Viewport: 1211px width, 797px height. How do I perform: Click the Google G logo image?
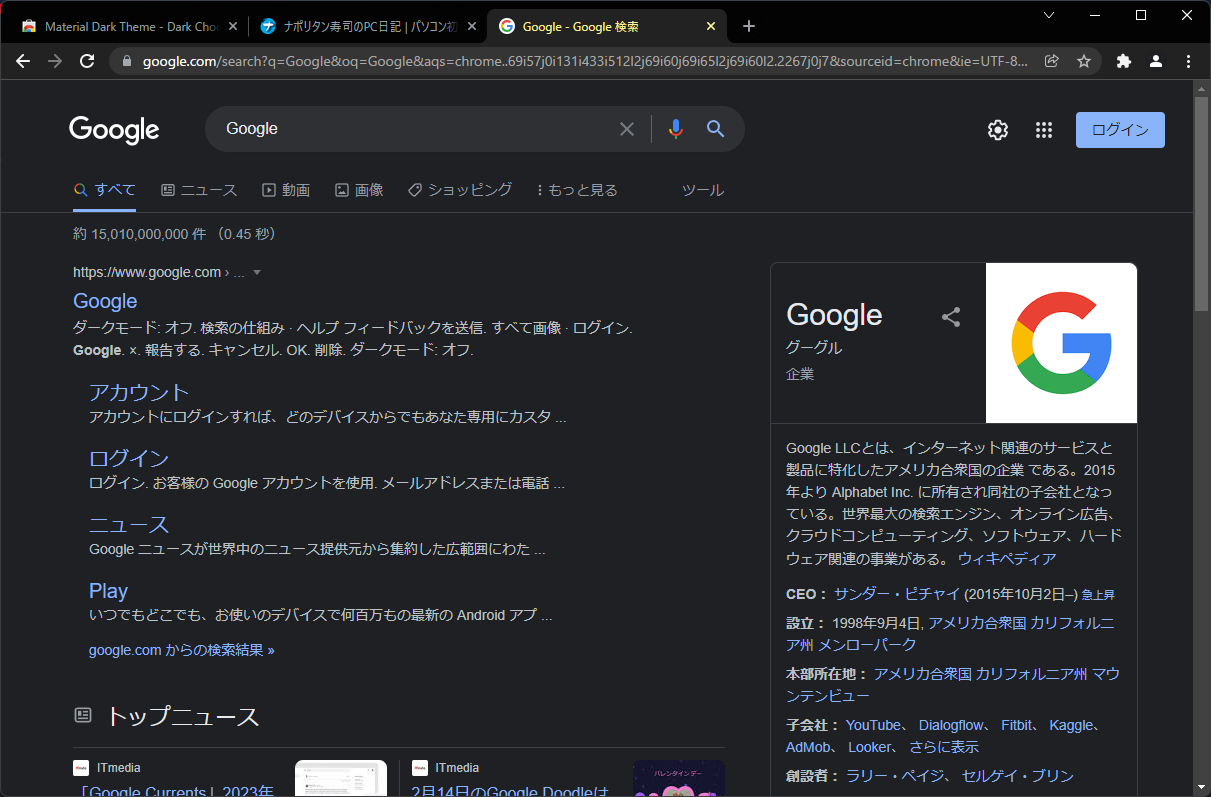[1061, 343]
